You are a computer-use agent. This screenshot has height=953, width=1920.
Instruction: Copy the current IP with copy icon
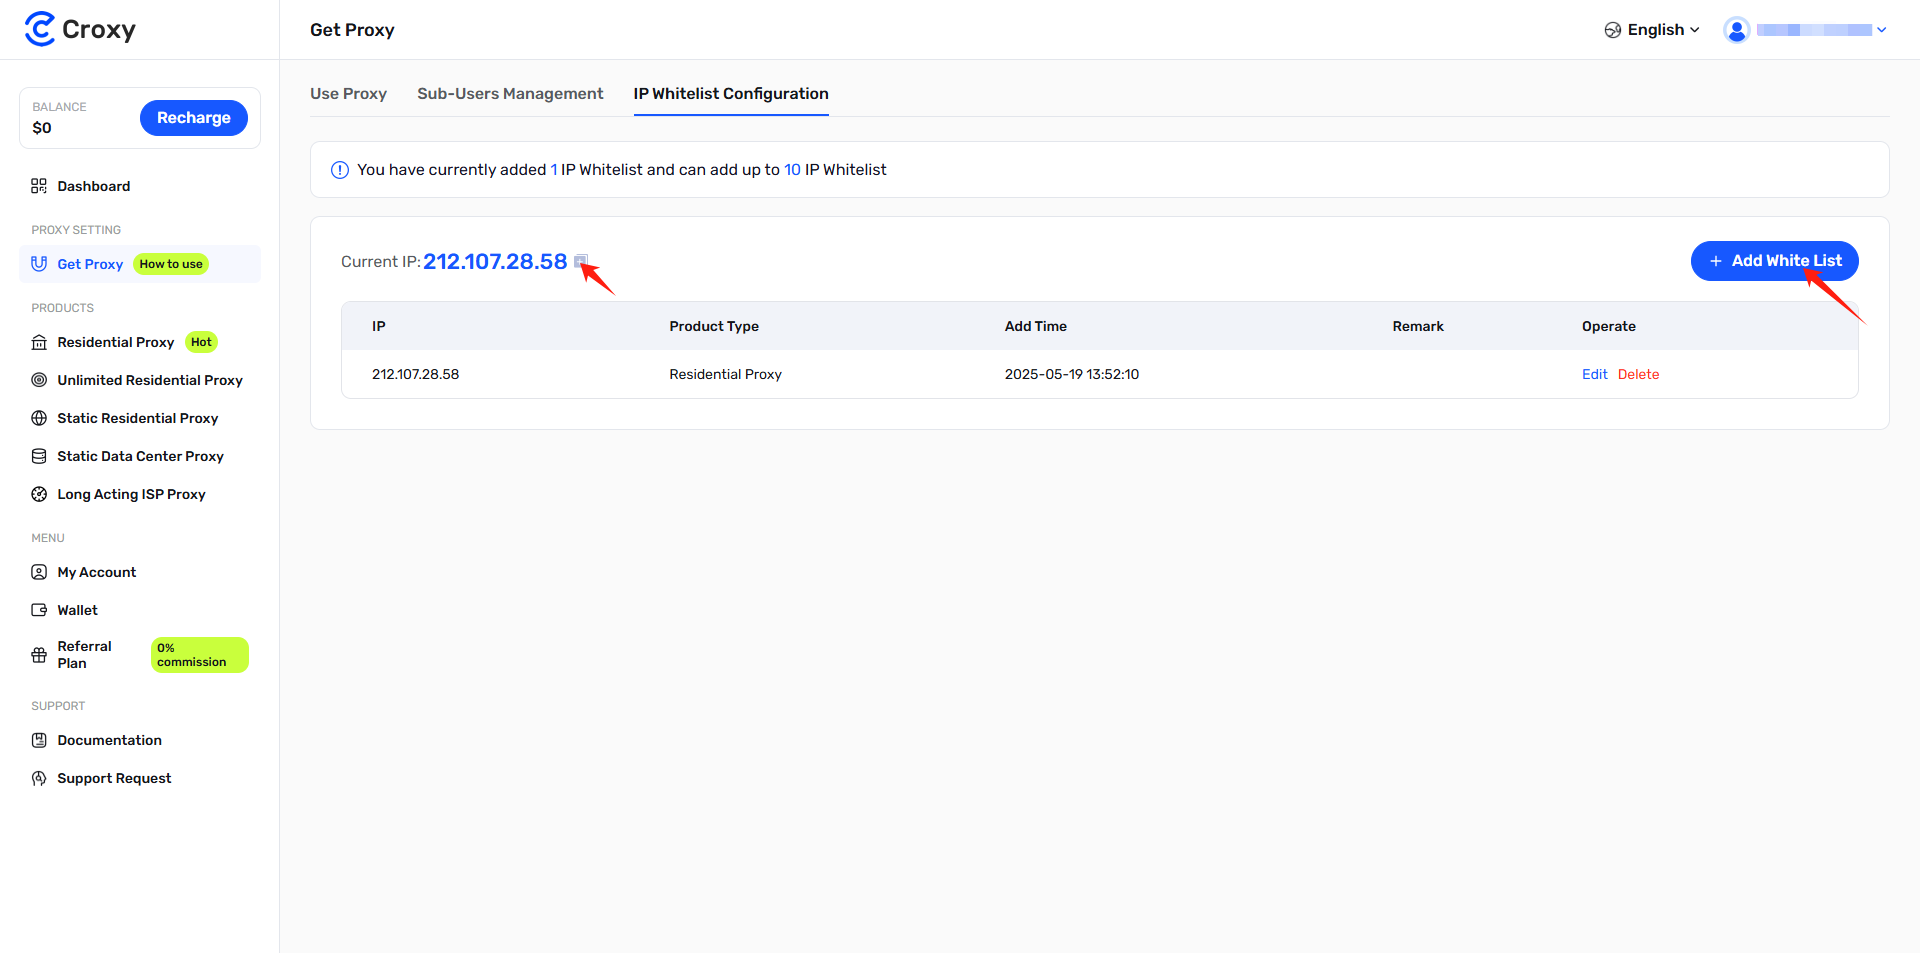click(x=580, y=261)
